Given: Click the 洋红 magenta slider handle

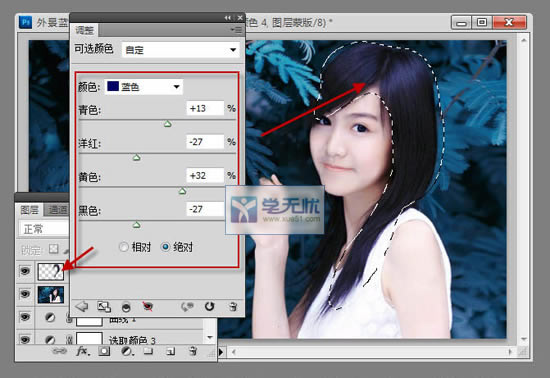Looking at the screenshot, I should [x=136, y=157].
